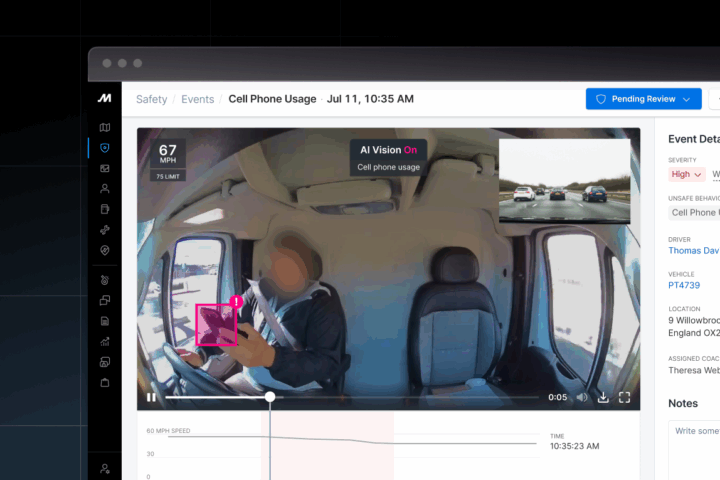720x480 pixels.
Task: Open the documents stack icon in sidebar
Action: click(x=105, y=209)
